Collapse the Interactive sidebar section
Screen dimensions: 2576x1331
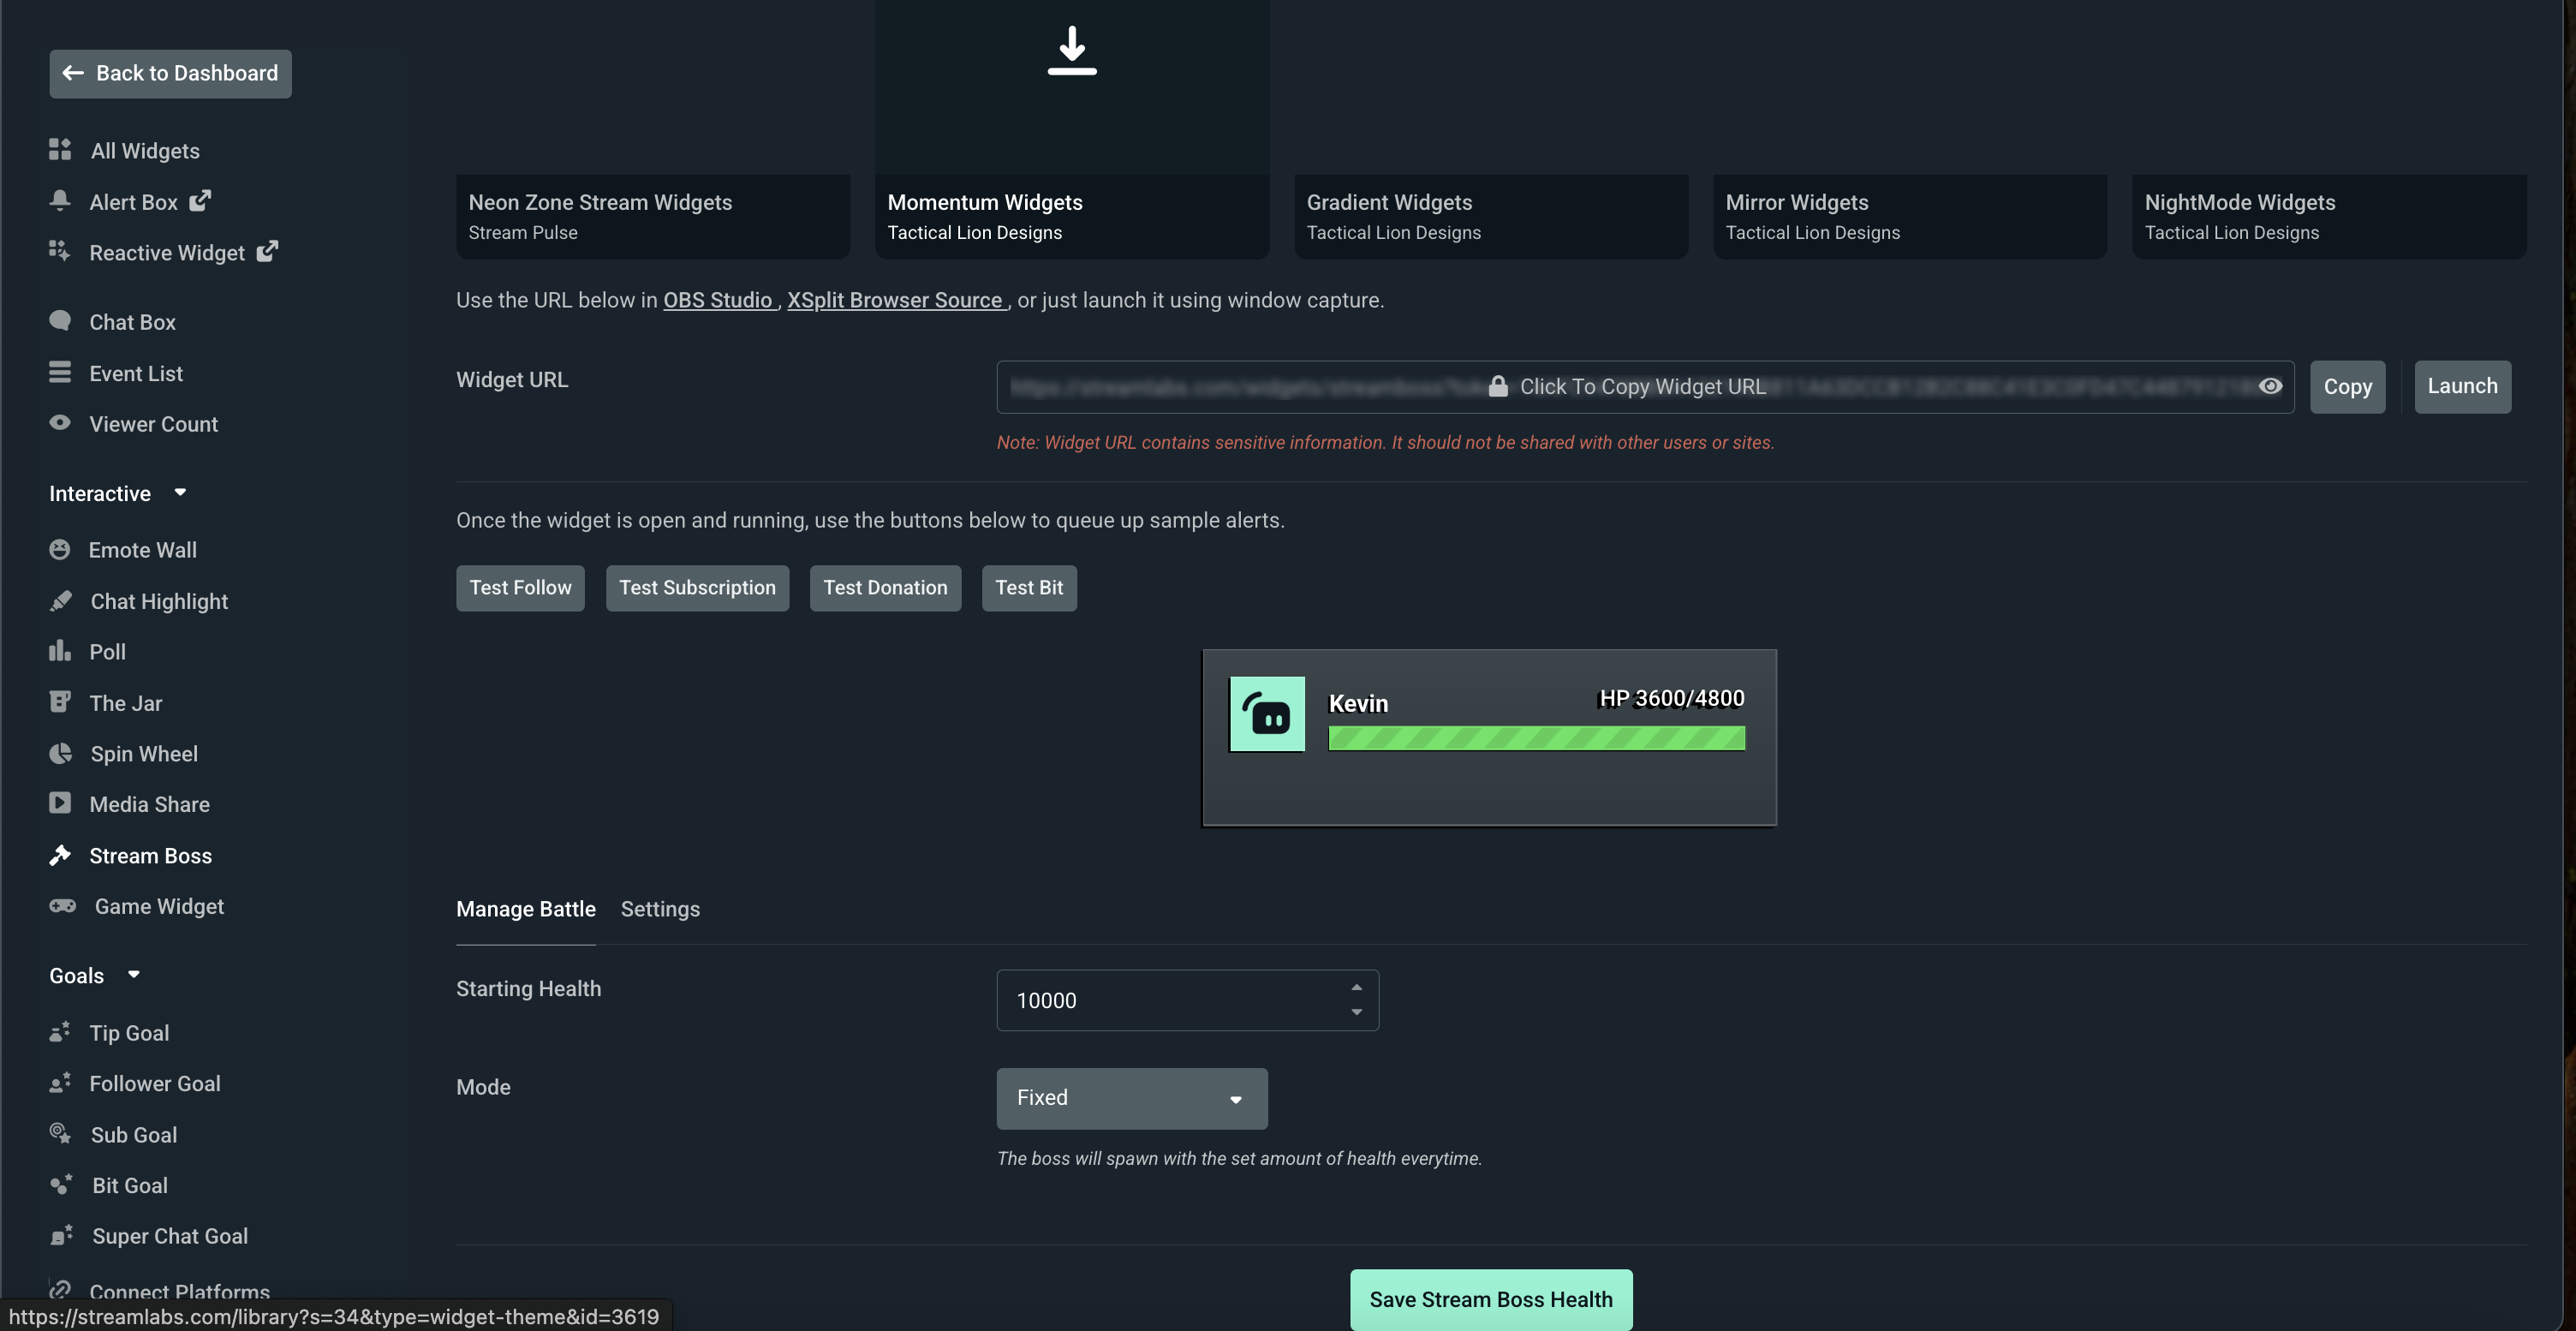click(180, 492)
